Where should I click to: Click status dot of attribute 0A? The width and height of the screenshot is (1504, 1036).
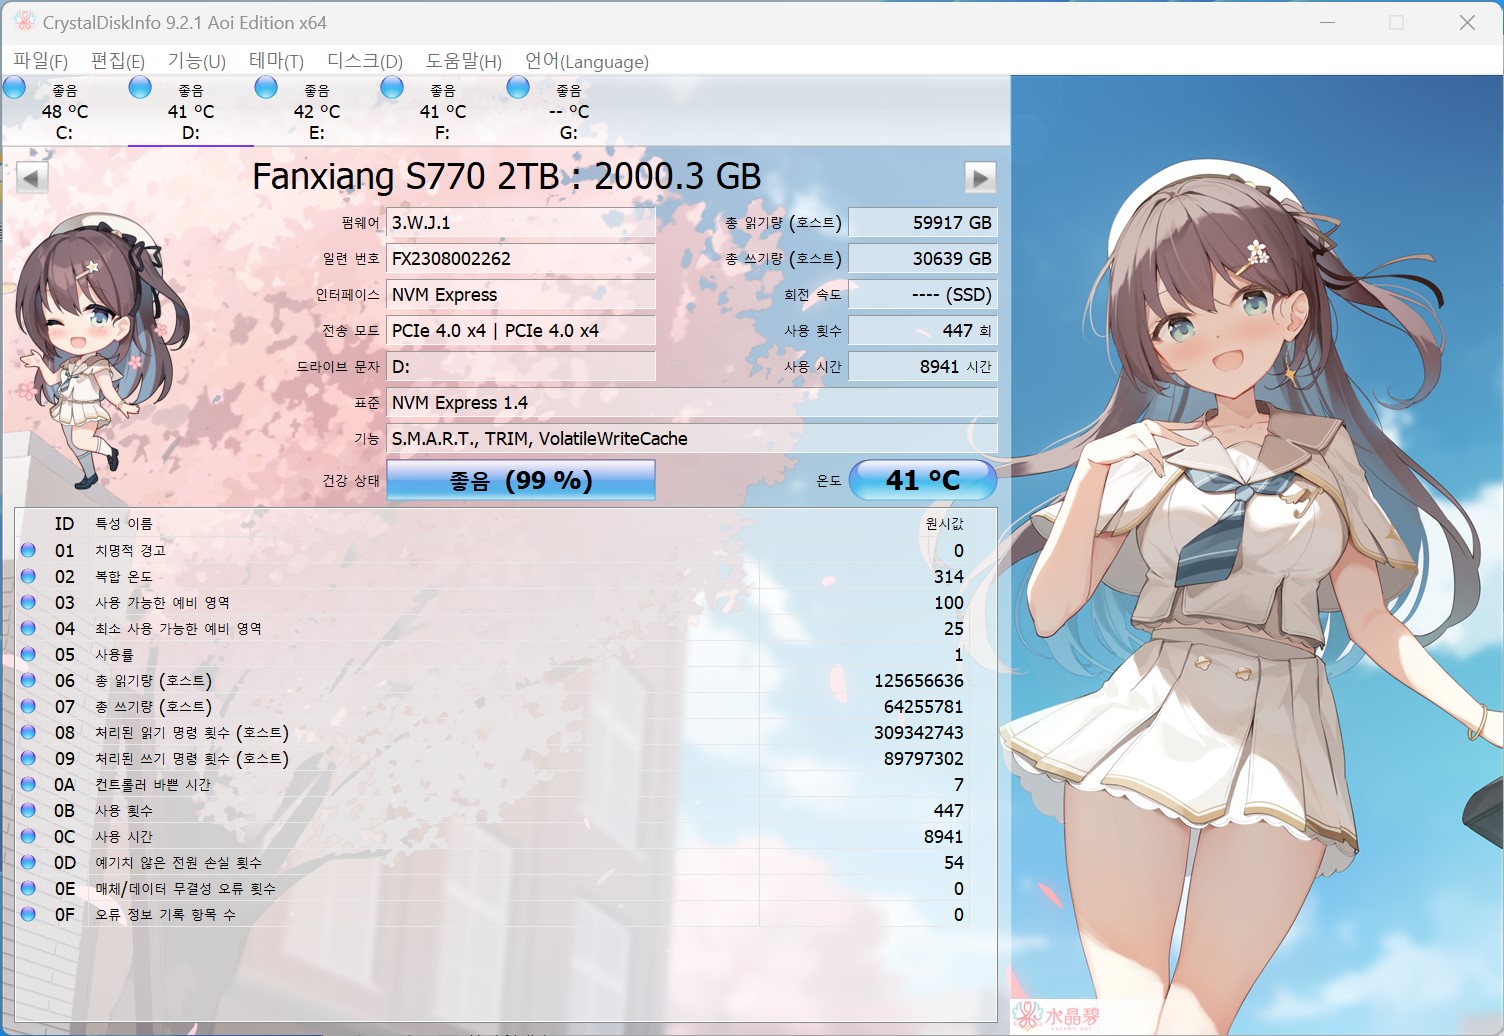[28, 784]
